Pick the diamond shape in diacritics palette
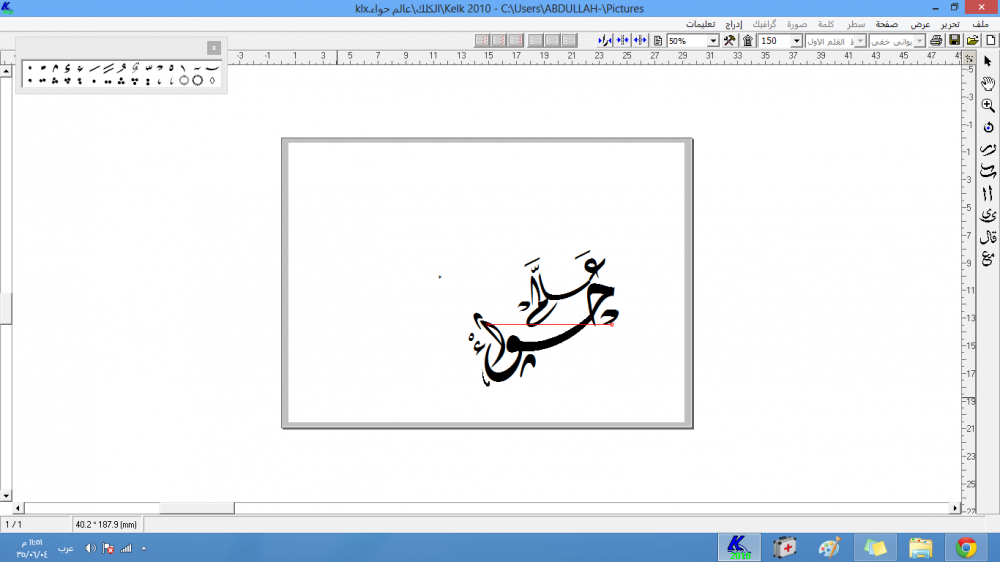The width and height of the screenshot is (1000, 562). coord(212,80)
